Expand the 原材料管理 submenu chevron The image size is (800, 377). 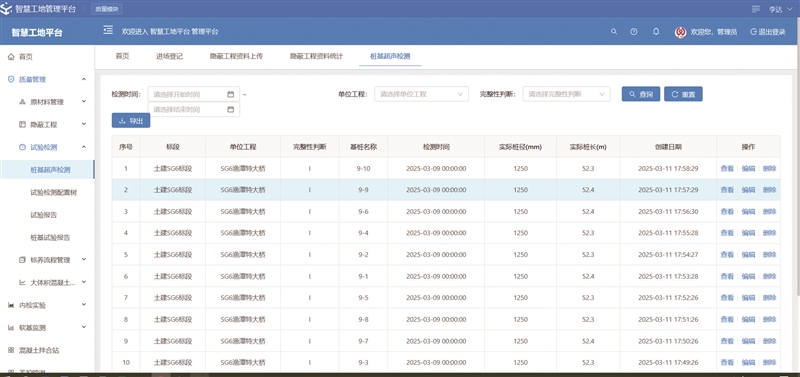tap(84, 102)
